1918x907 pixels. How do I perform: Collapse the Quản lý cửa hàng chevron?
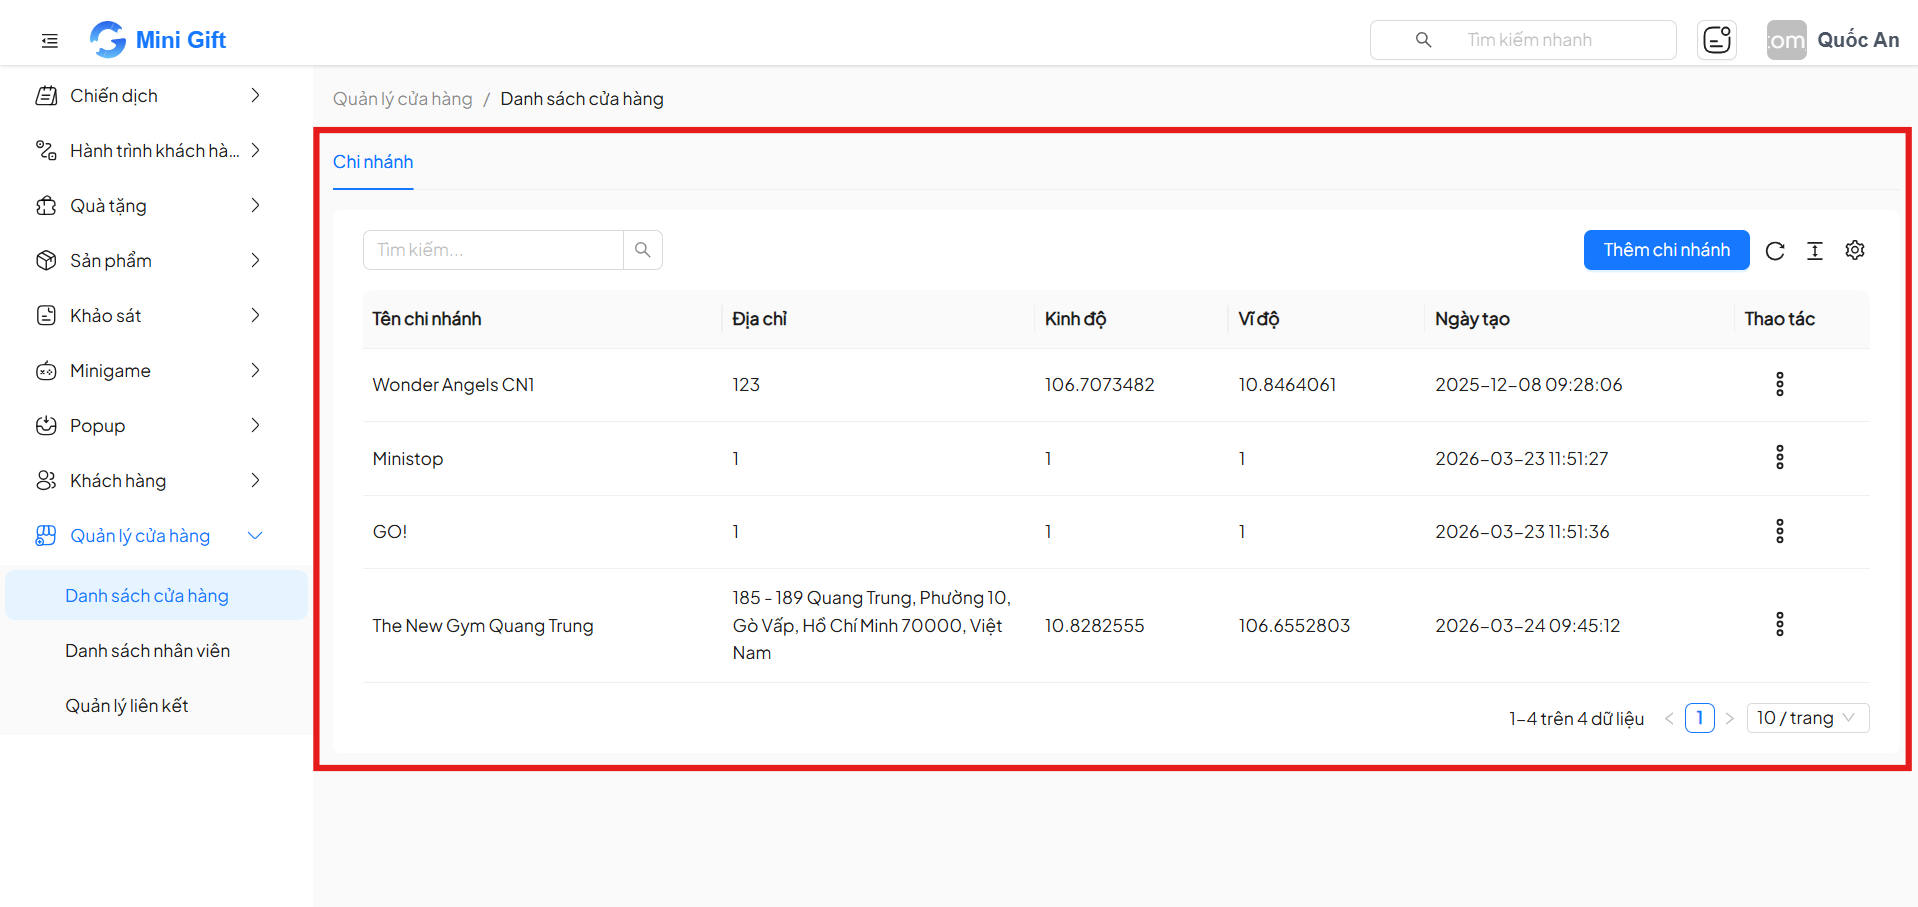coord(255,536)
